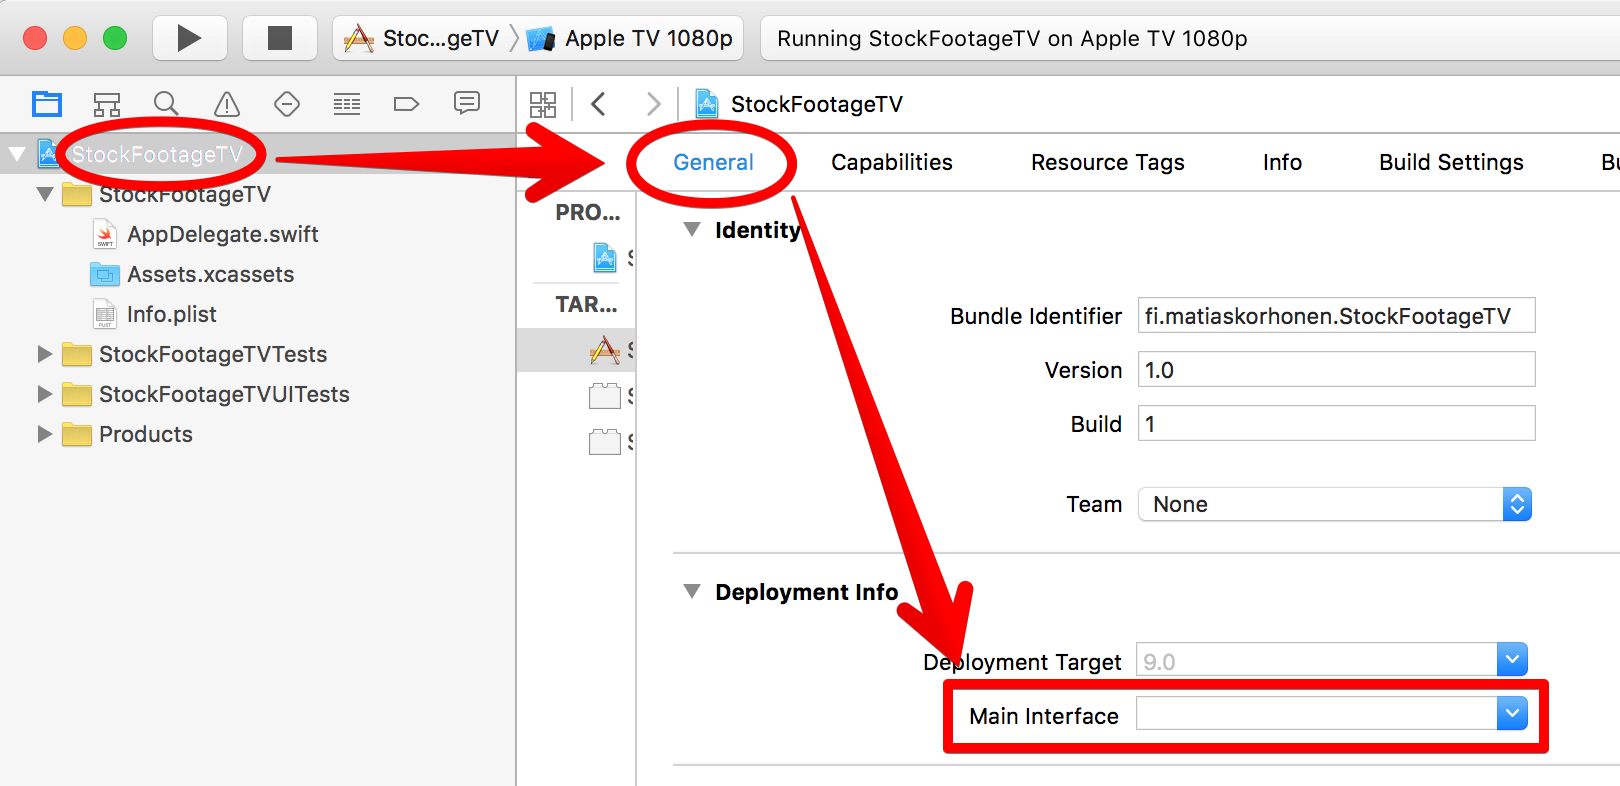Open the Find navigator
This screenshot has width=1620, height=786.
(166, 104)
